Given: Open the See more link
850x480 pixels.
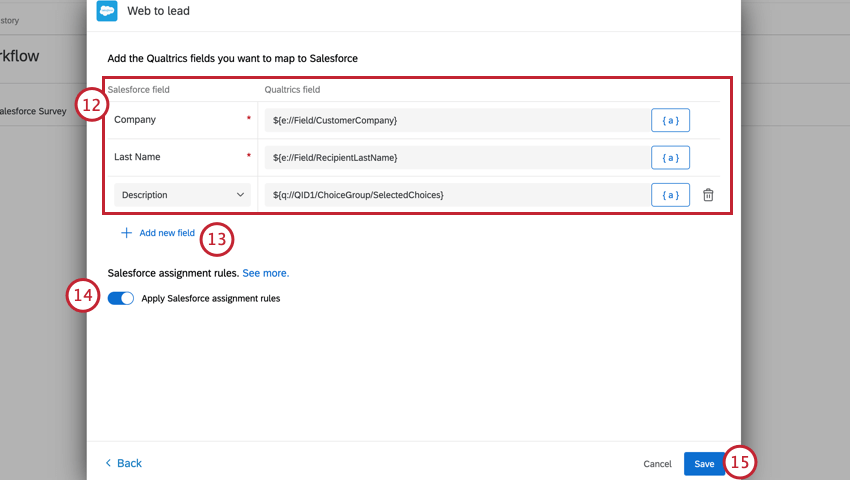Looking at the screenshot, I should pos(265,272).
